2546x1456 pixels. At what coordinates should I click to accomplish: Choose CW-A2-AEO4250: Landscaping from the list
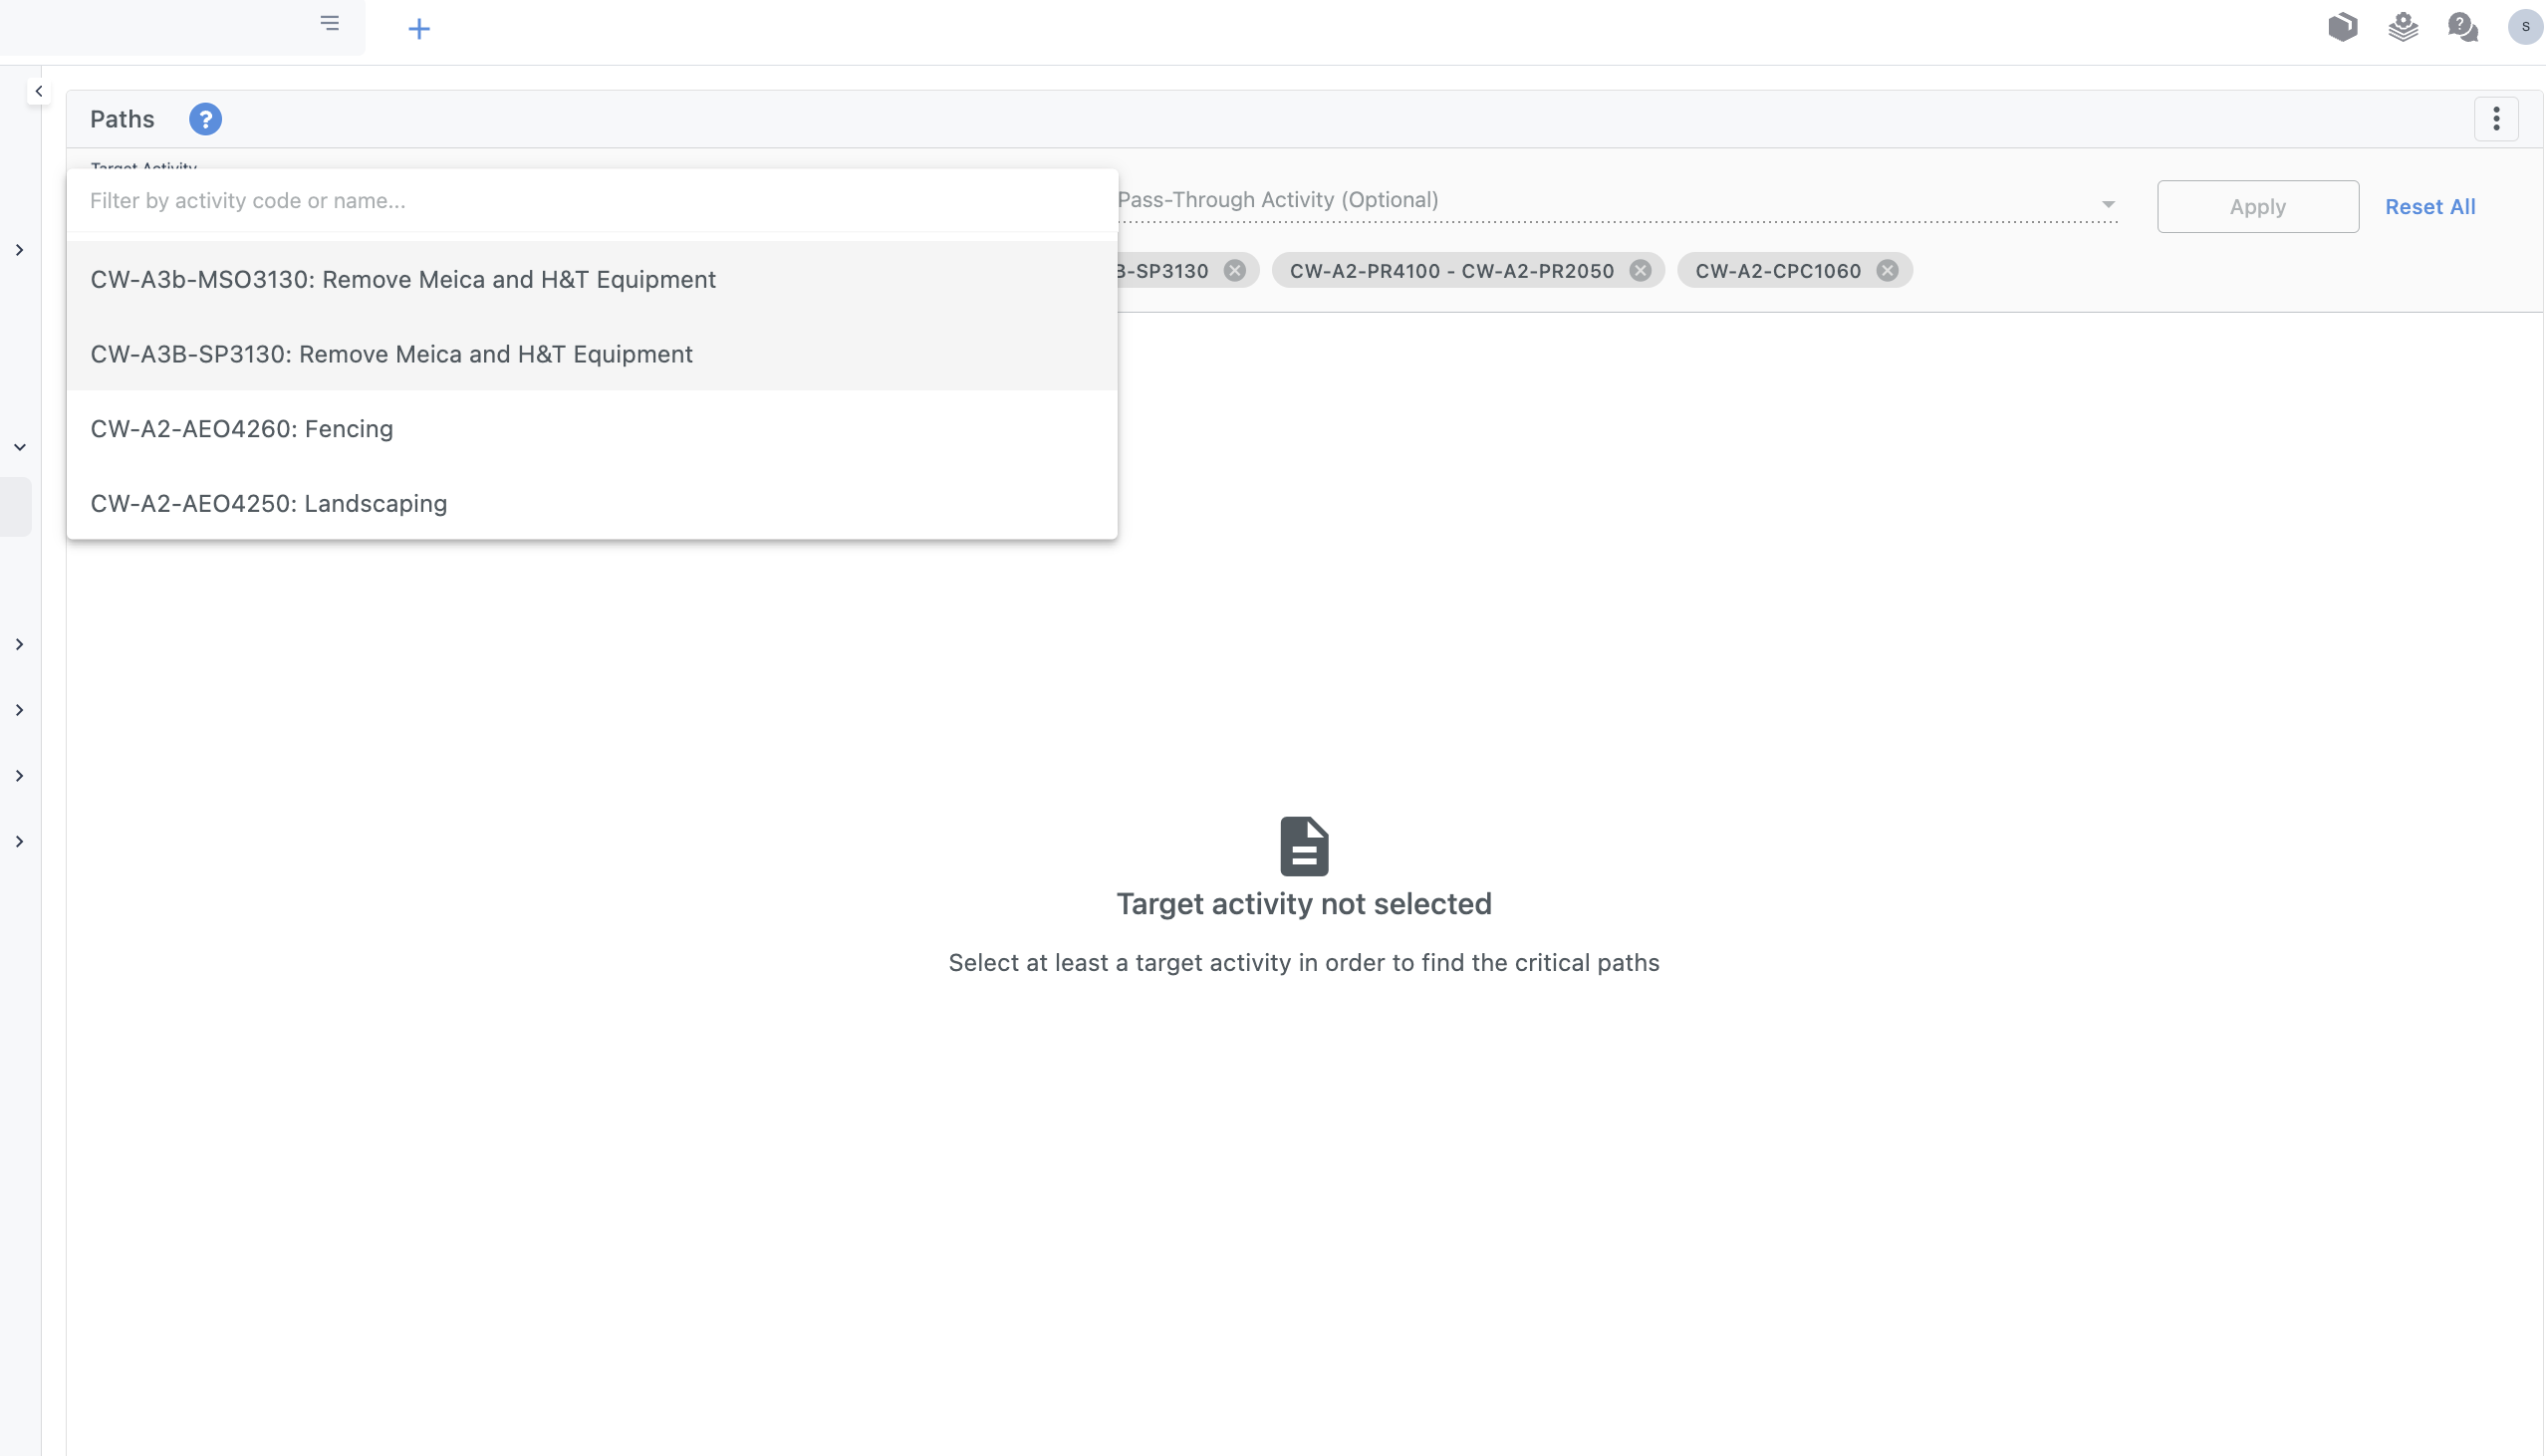[x=269, y=503]
